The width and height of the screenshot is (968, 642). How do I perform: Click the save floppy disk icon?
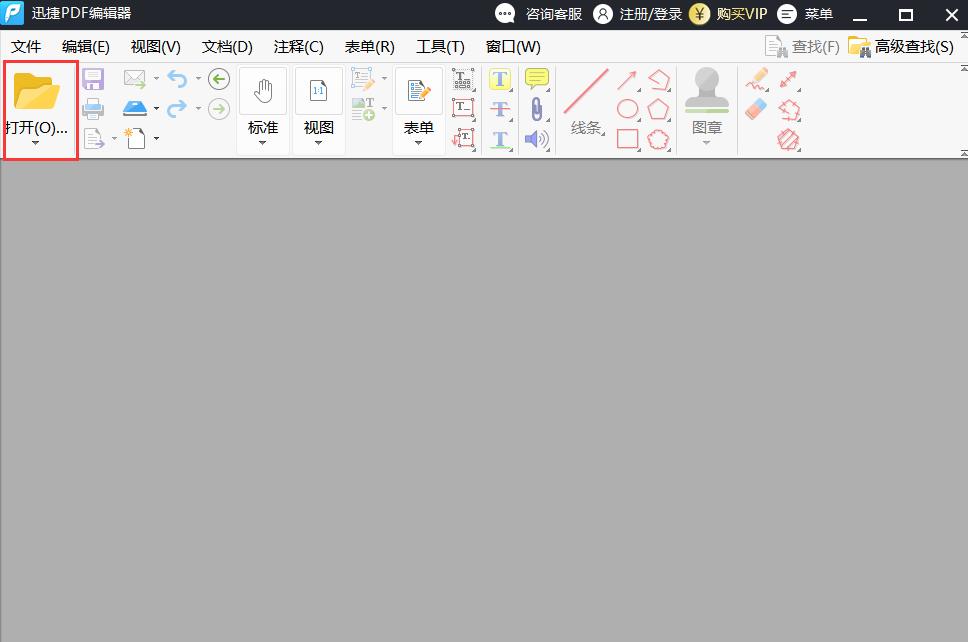click(x=93, y=80)
